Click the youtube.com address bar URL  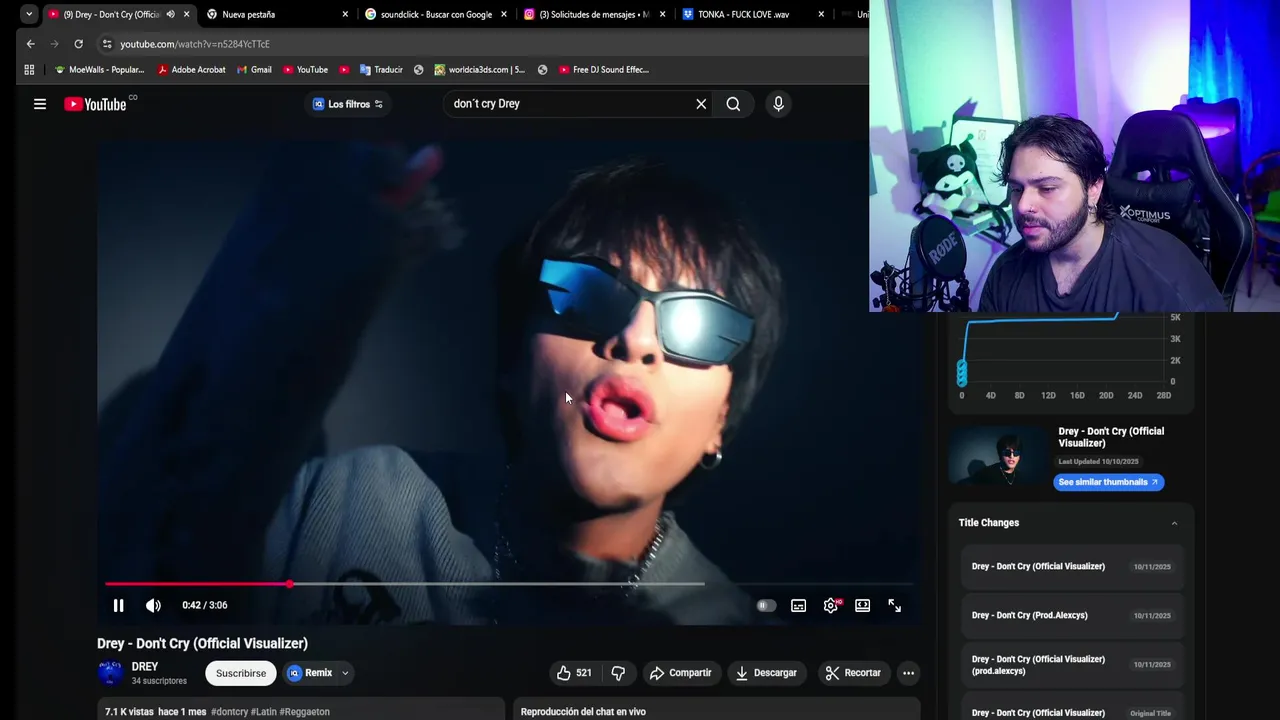(195, 44)
